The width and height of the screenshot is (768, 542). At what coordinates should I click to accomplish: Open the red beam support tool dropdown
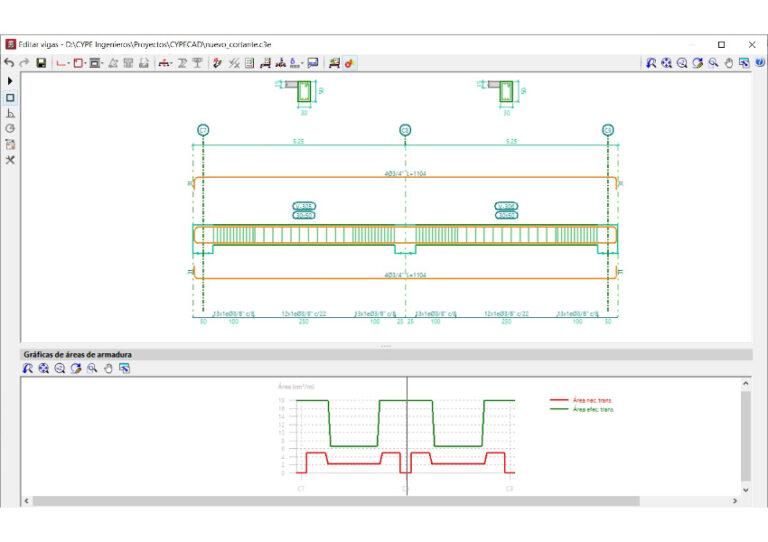pyautogui.click(x=165, y=63)
